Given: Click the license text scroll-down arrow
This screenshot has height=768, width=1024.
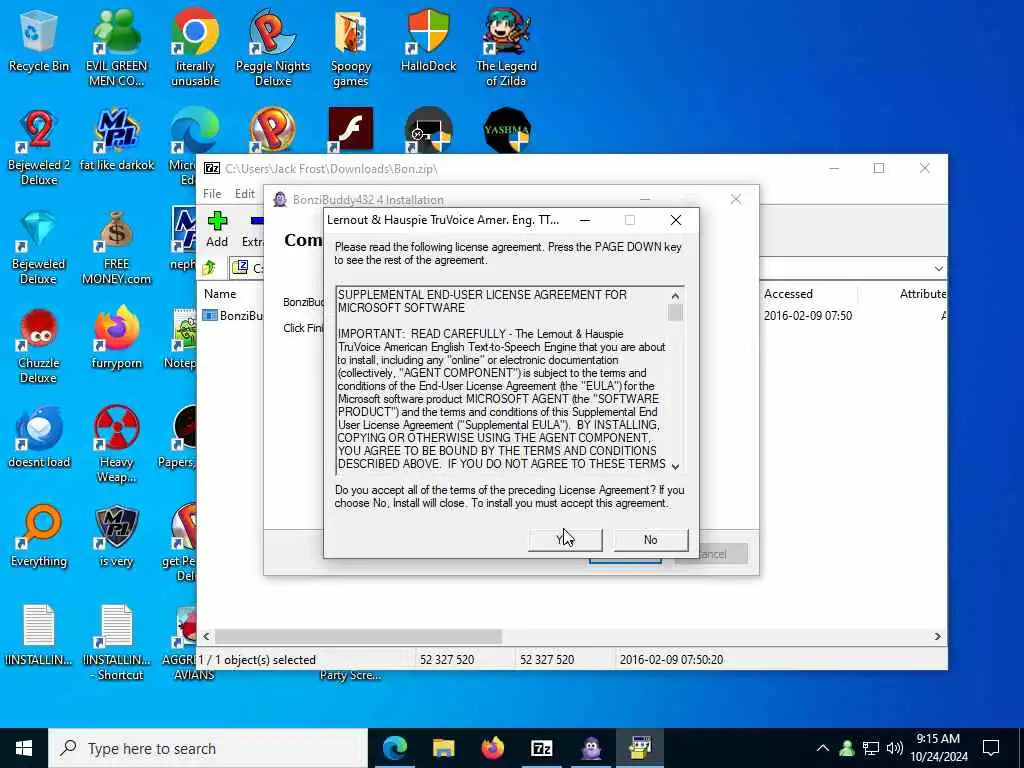Looking at the screenshot, I should point(675,466).
